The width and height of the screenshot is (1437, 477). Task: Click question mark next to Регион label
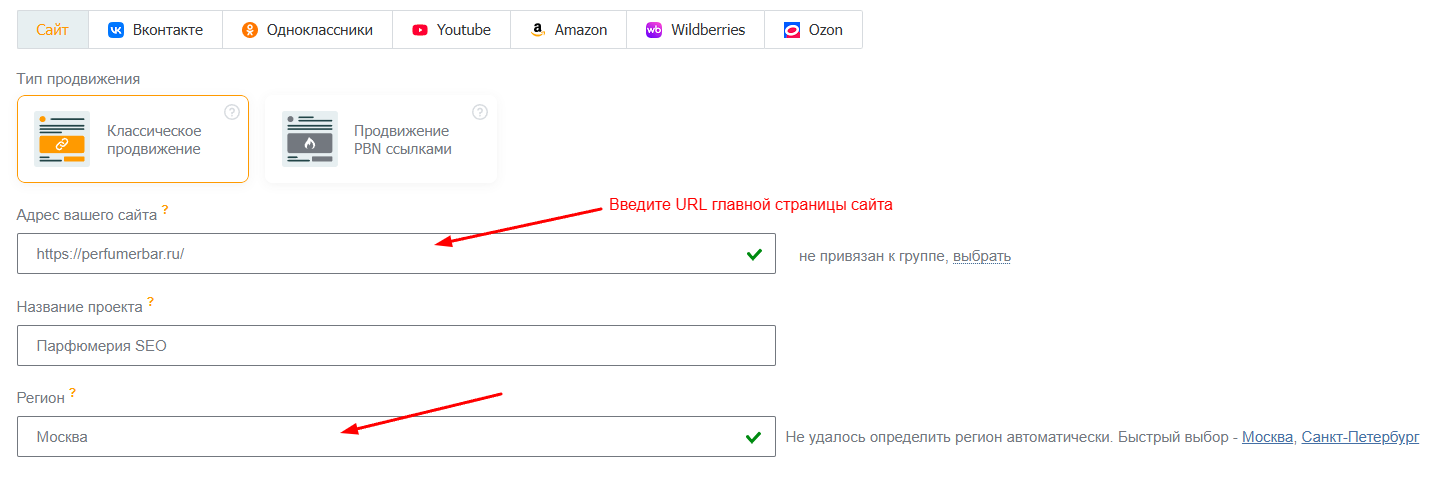[73, 393]
